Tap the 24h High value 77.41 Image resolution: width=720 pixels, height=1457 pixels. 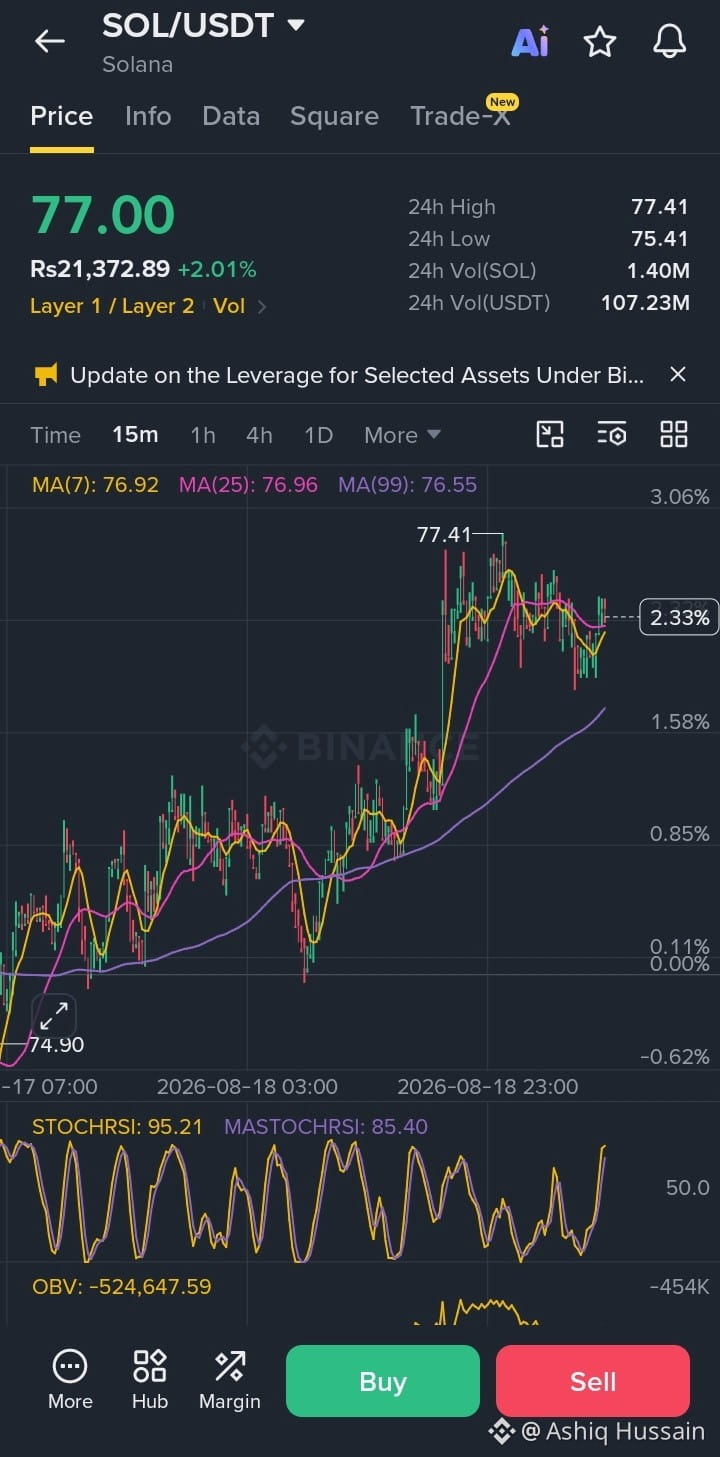tap(660, 207)
